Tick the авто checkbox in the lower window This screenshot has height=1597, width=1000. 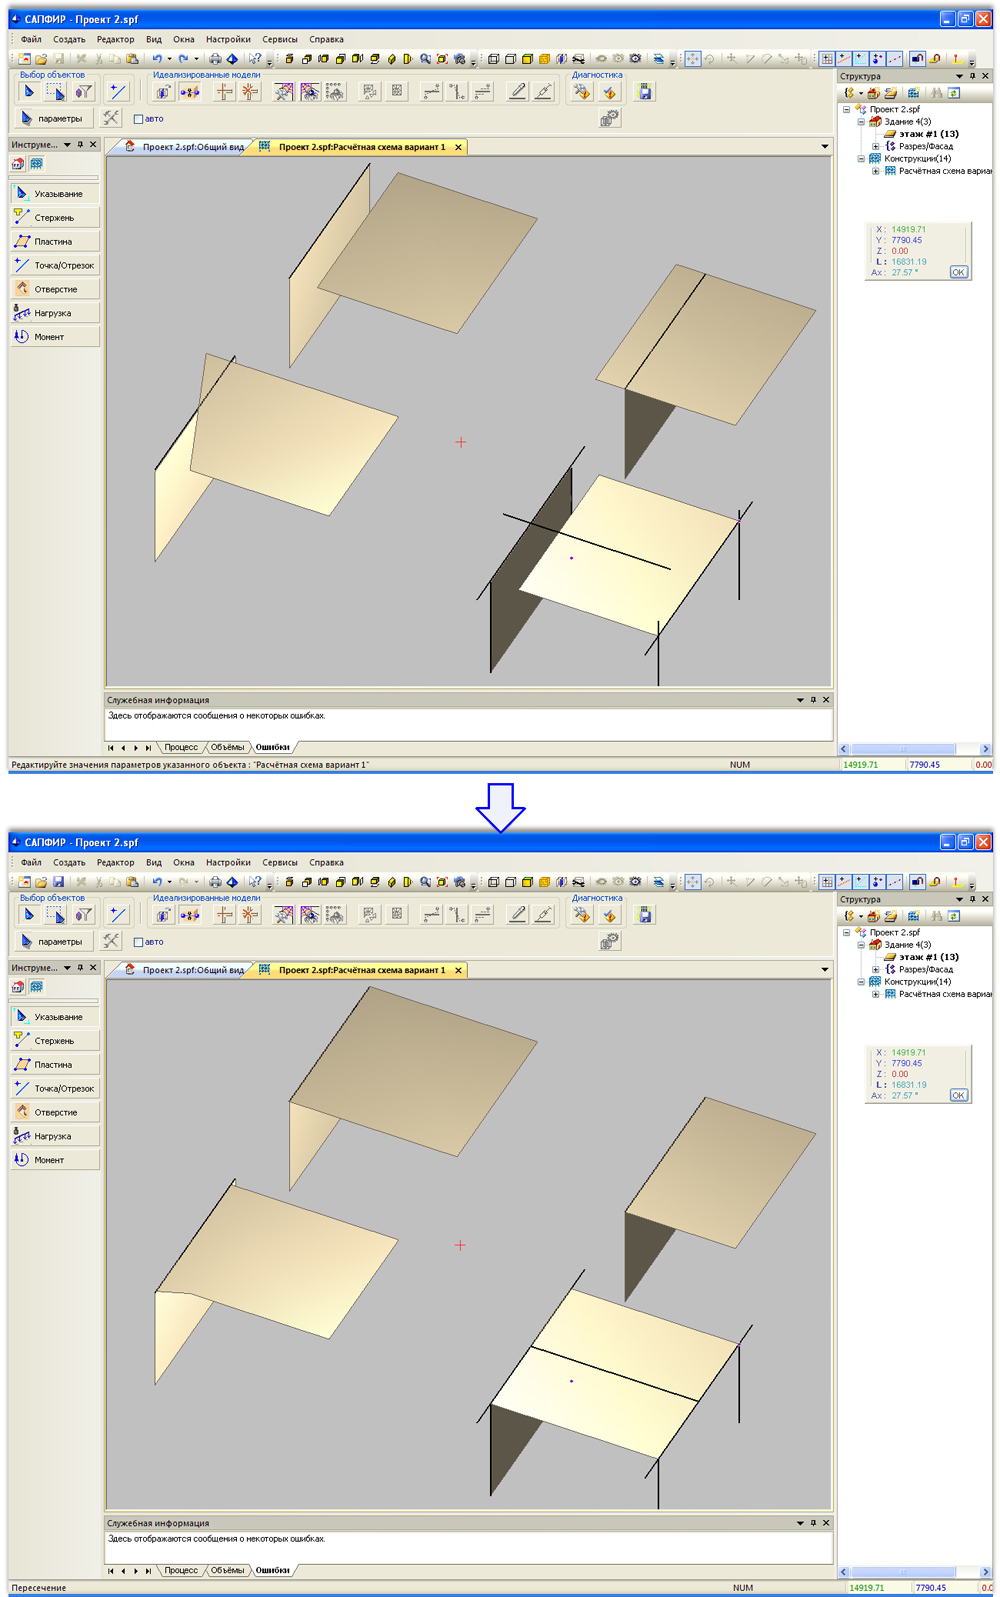click(x=139, y=942)
